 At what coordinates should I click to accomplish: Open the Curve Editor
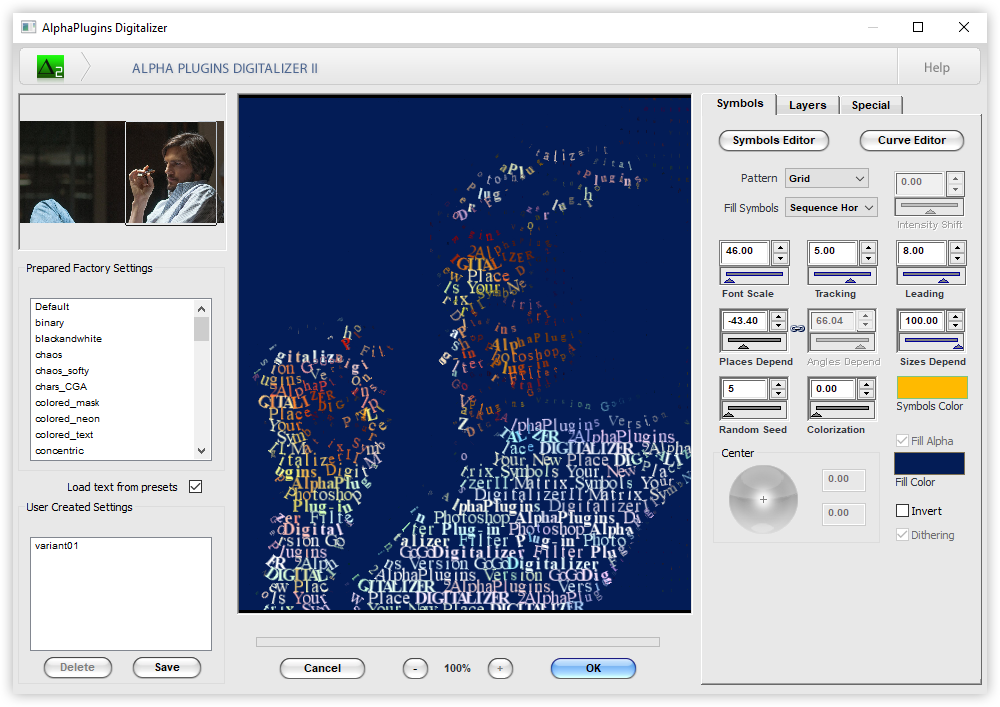[911, 140]
